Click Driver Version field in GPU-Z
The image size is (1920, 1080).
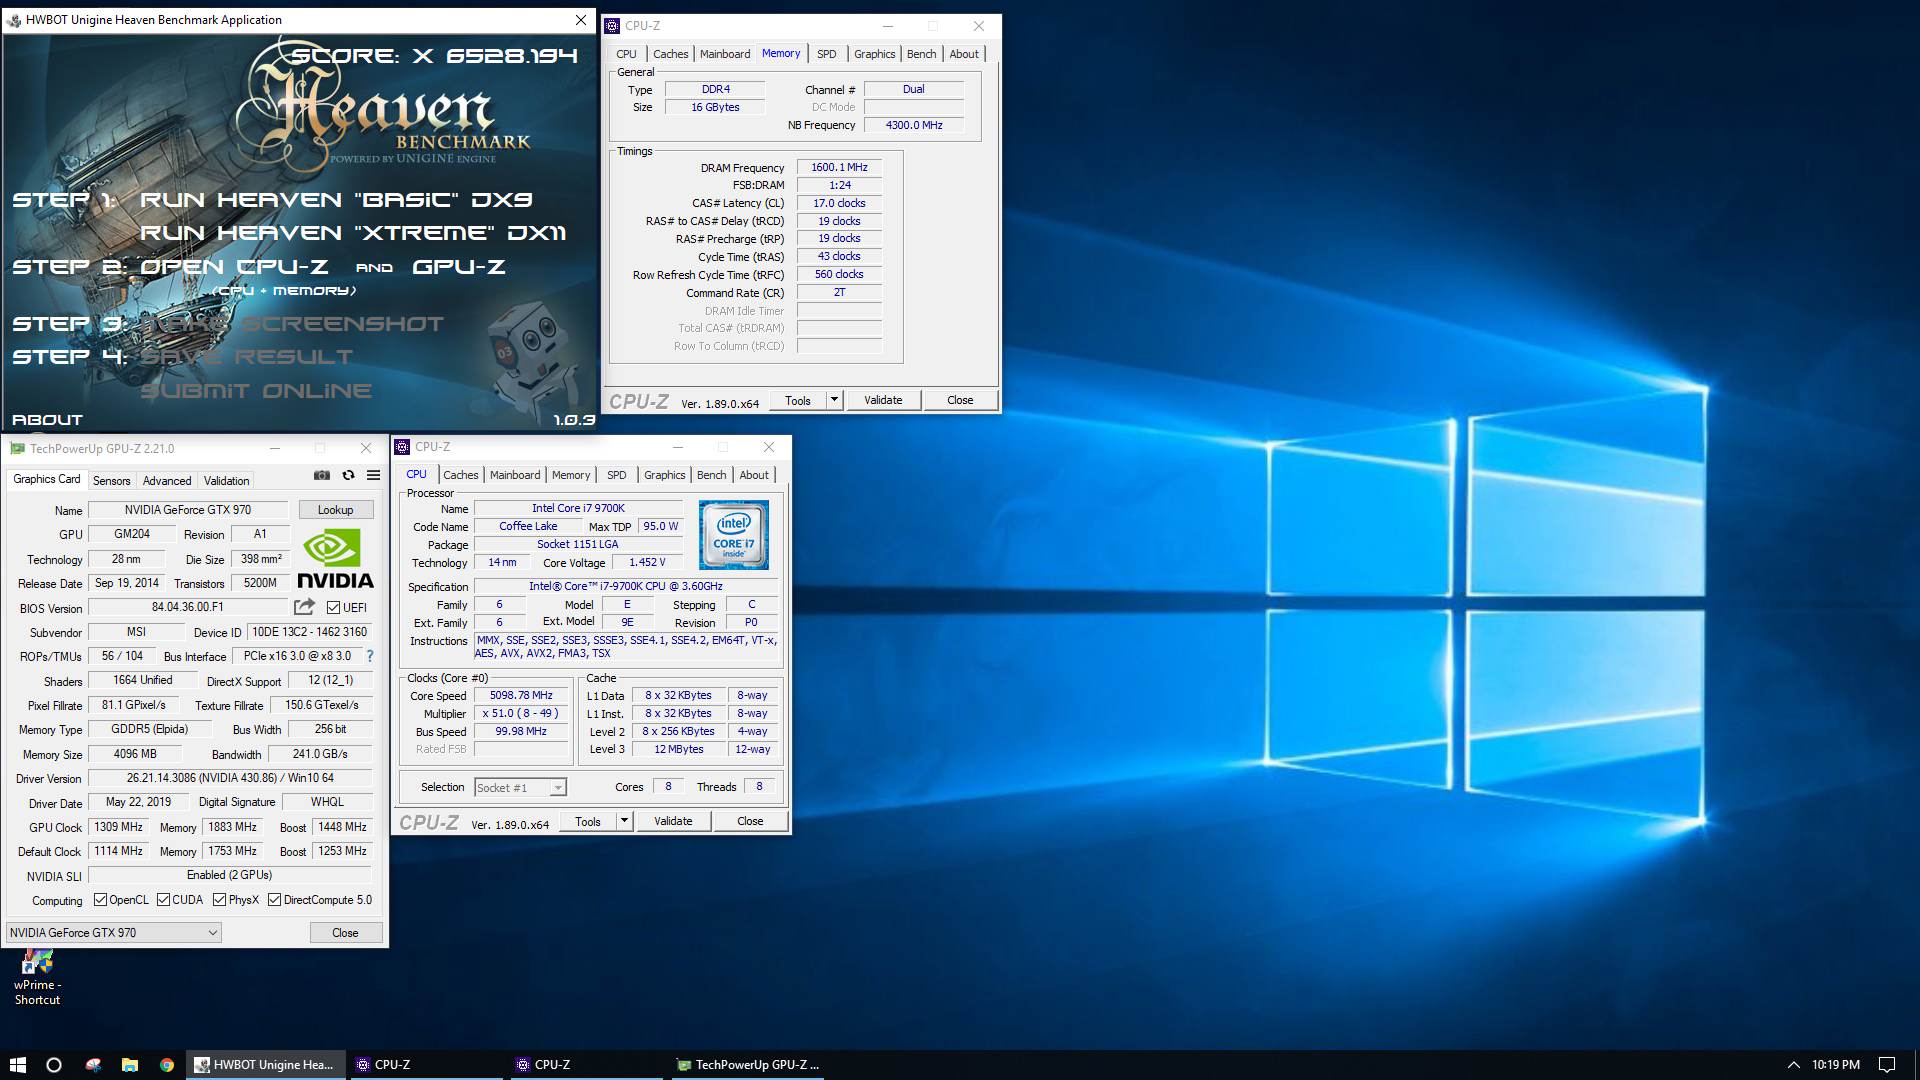230,778
